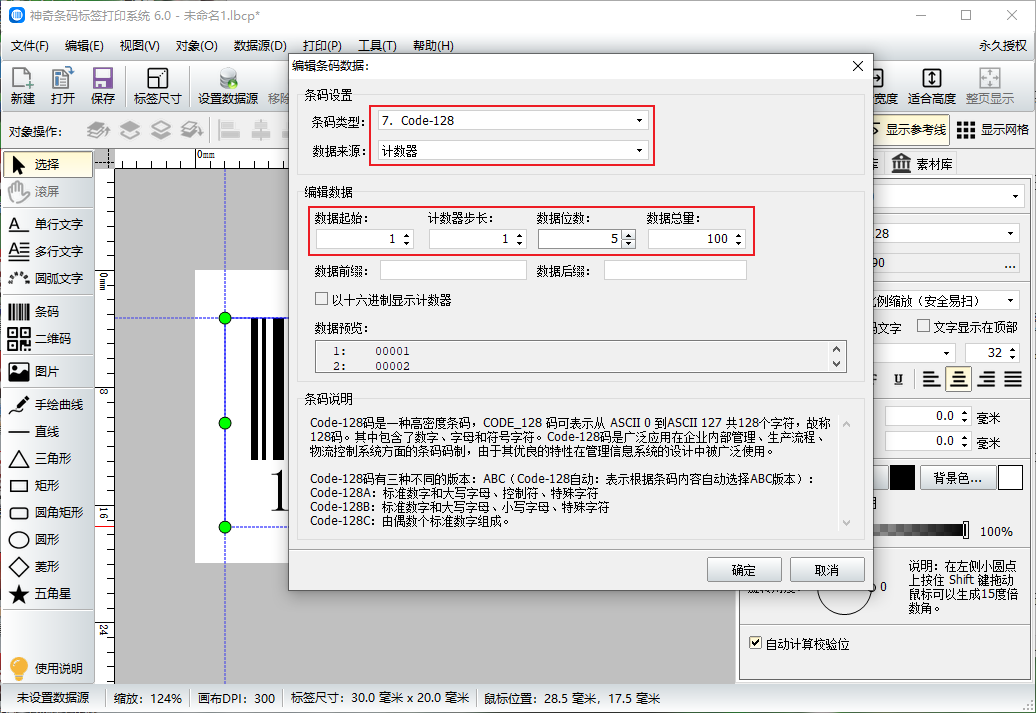The image size is (1036, 713).
Task: Click the New (新建) file icon
Action: (22, 85)
